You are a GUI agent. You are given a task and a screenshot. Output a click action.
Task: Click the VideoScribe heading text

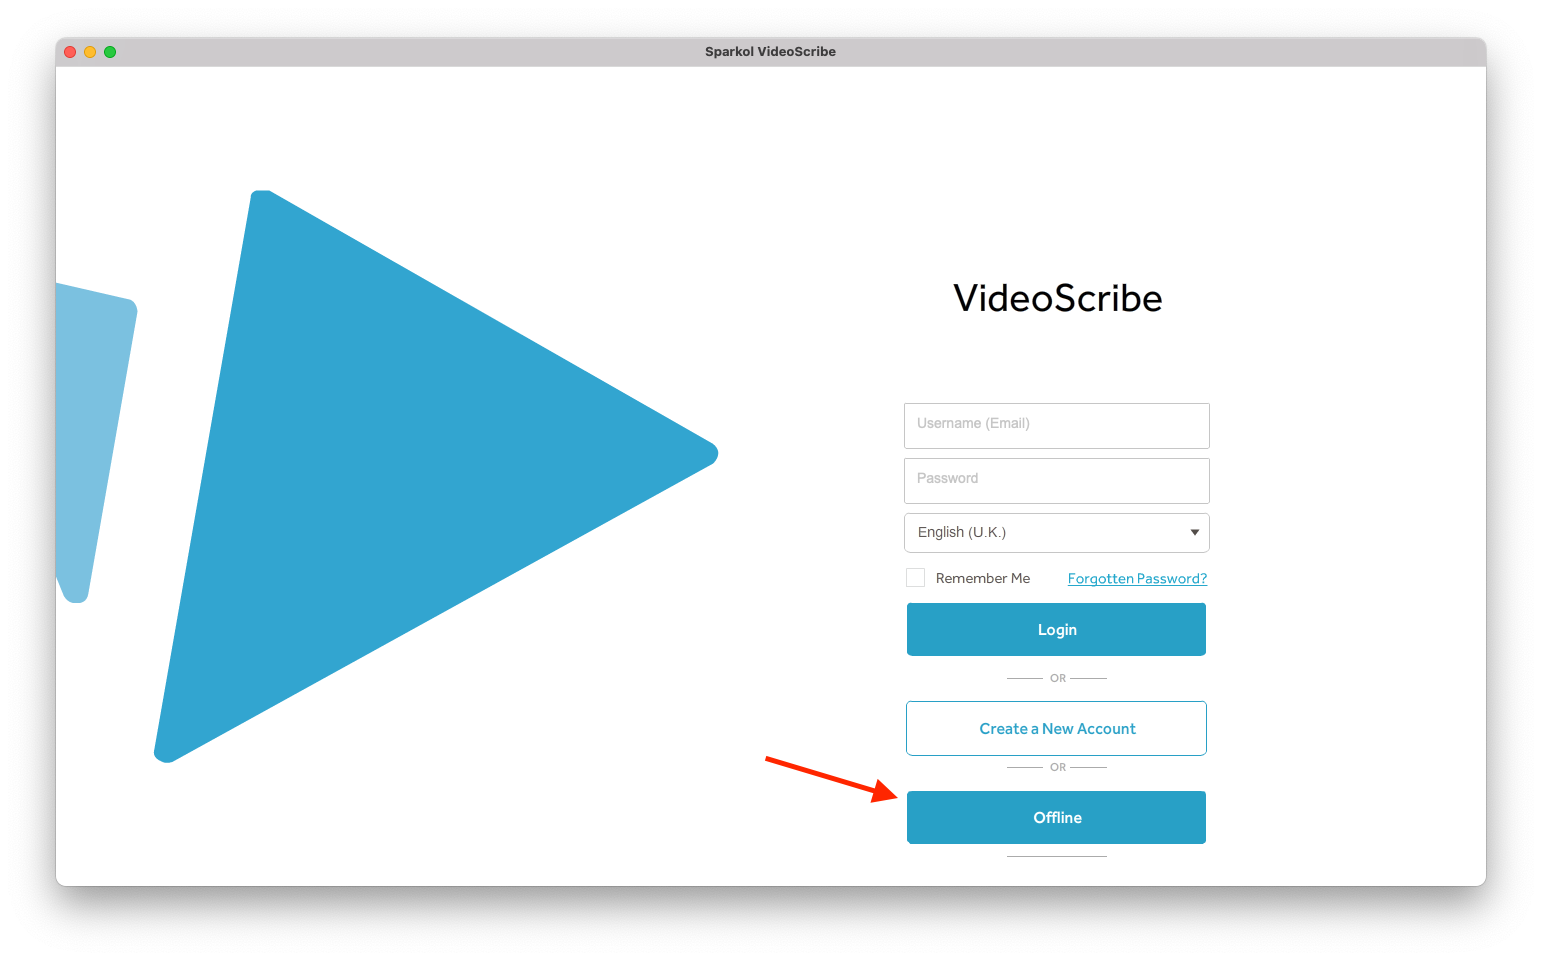pyautogui.click(x=1057, y=298)
